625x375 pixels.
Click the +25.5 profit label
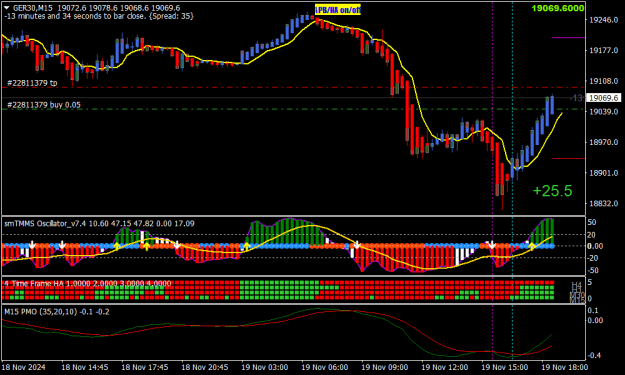[552, 191]
